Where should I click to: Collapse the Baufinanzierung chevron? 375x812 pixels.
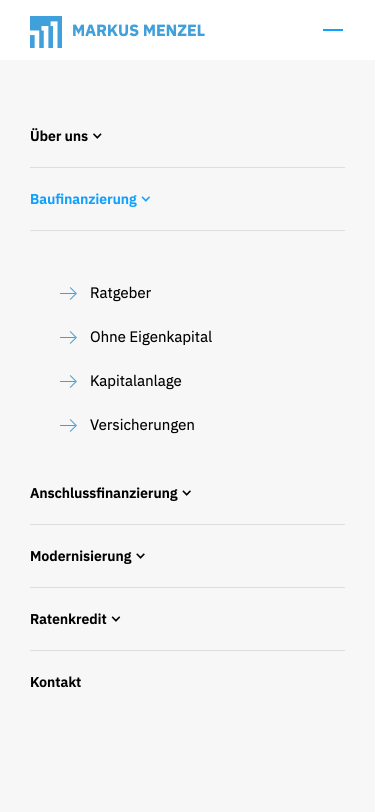pyautogui.click(x=146, y=199)
